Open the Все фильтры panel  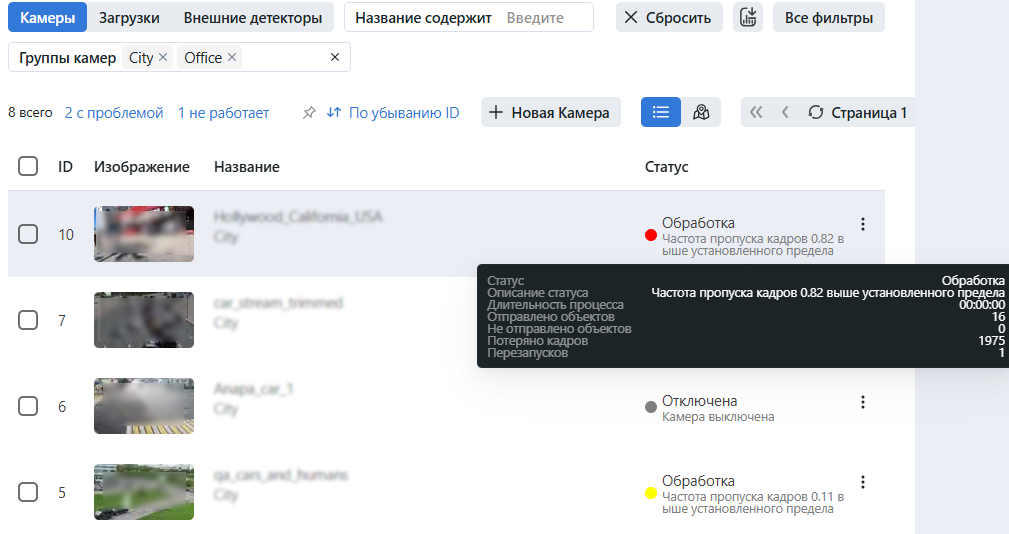(828, 17)
